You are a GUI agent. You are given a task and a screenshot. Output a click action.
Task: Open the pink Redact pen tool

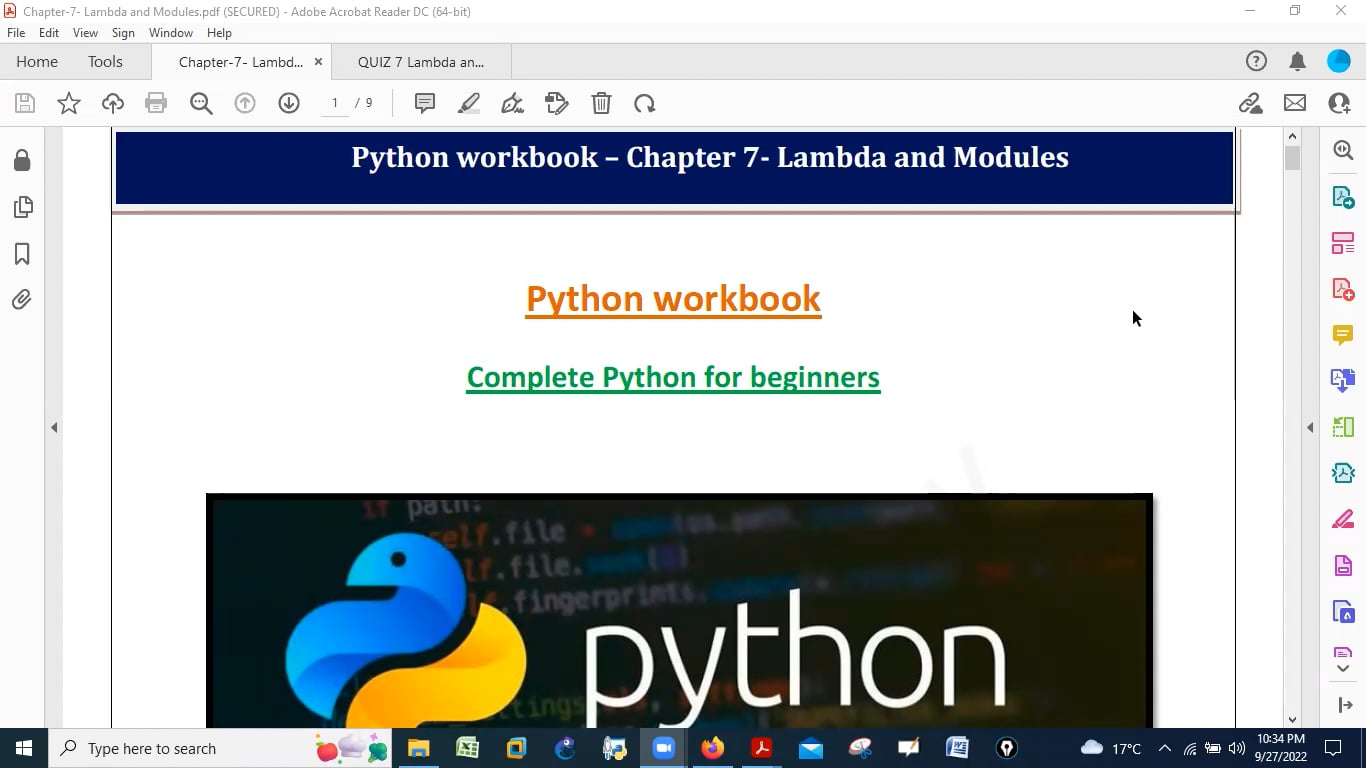pyautogui.click(x=1343, y=519)
